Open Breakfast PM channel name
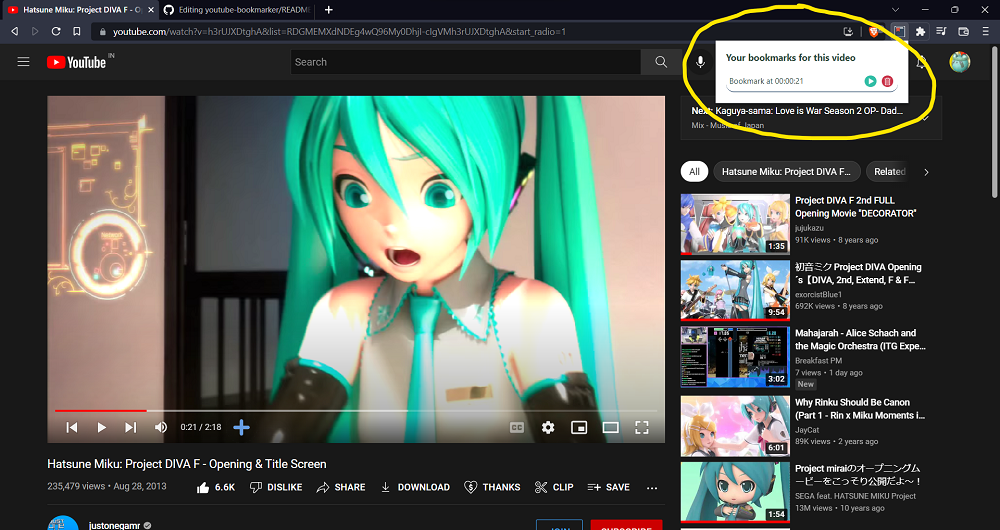The image size is (1000, 530). tap(818, 360)
